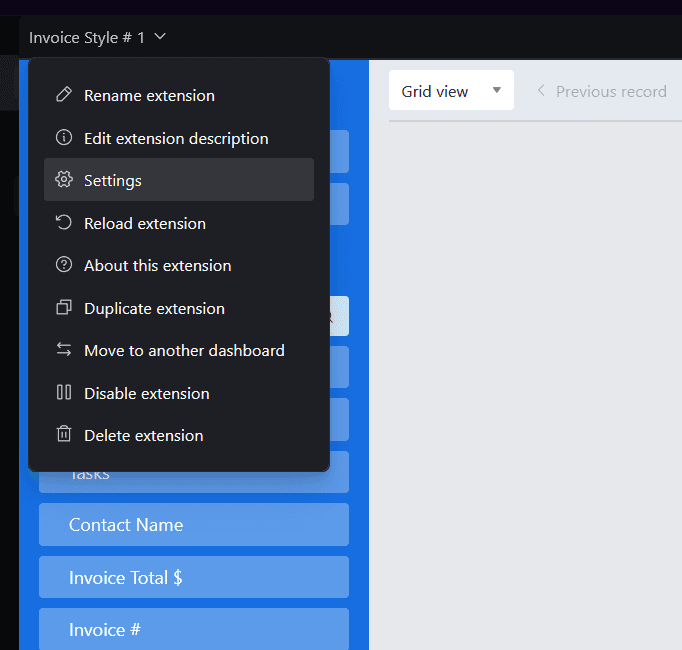Click the trash can icon for Delete

click(64, 434)
